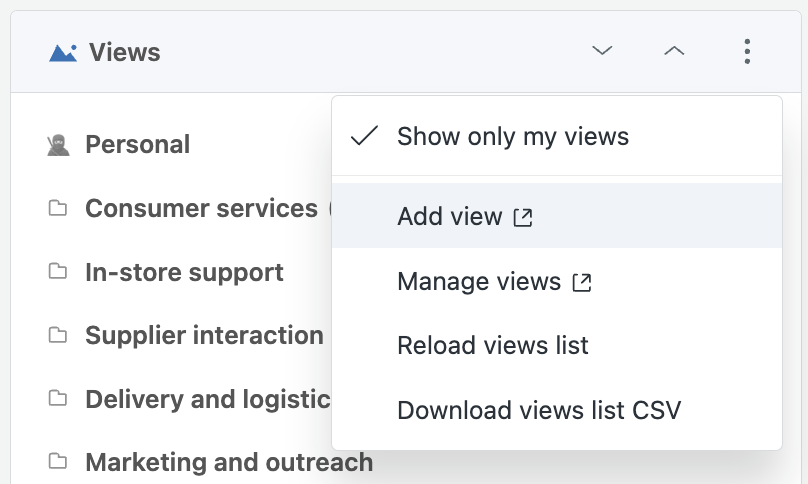Click the checkmark next to Show only my views
Viewport: 808px width, 484px height.
click(x=364, y=136)
